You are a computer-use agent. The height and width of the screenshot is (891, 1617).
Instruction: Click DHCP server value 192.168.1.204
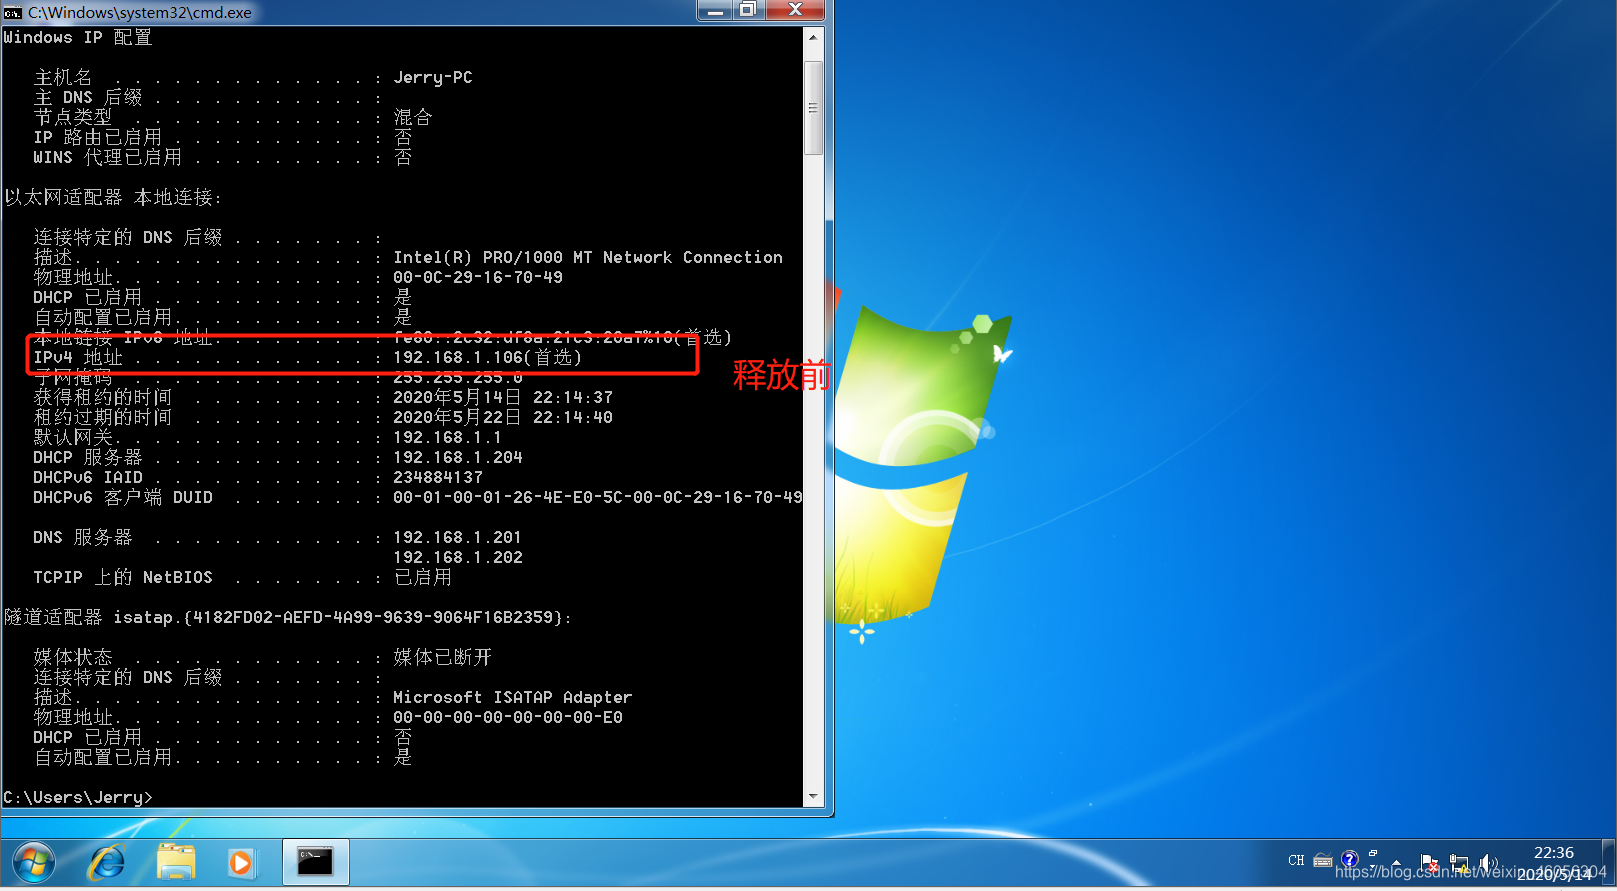(458, 457)
